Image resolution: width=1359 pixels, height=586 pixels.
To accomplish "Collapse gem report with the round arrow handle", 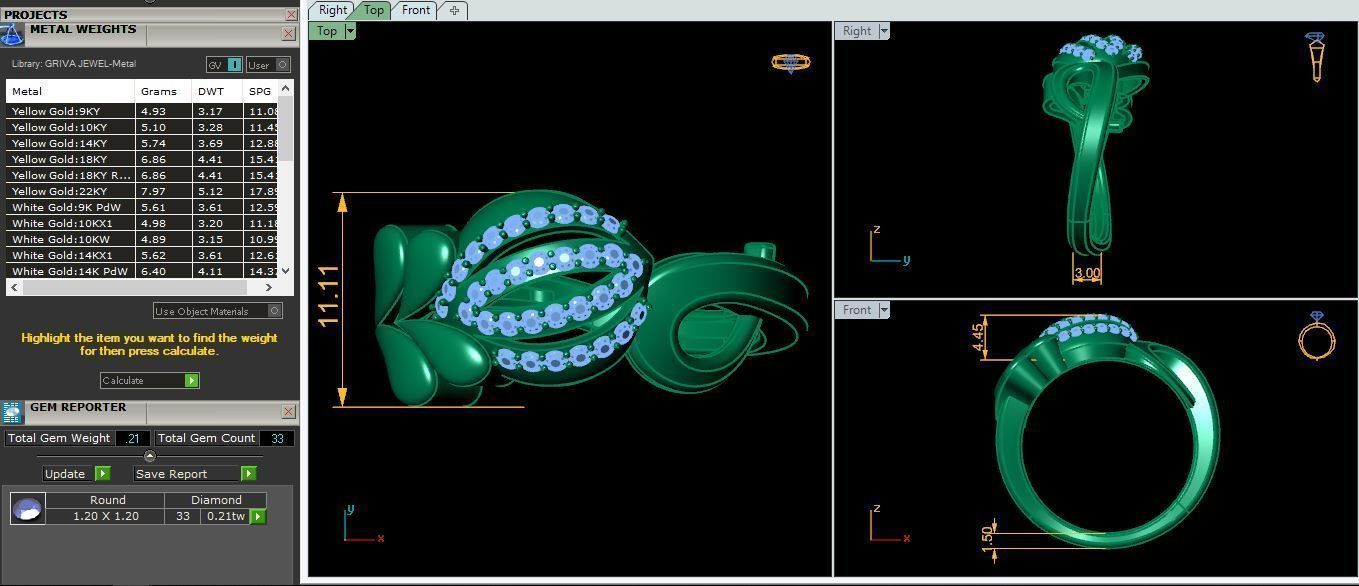I will pos(150,456).
